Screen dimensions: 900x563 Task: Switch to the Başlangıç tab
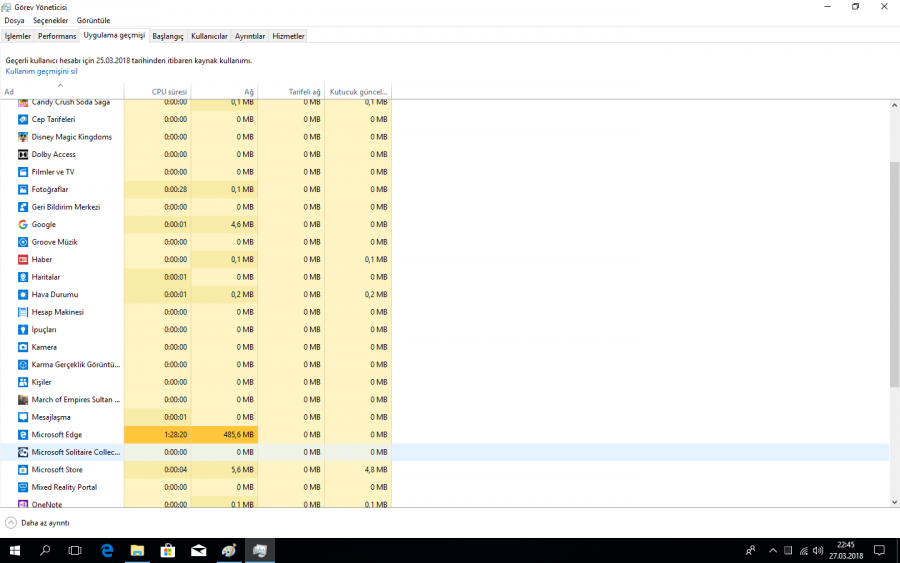point(168,36)
